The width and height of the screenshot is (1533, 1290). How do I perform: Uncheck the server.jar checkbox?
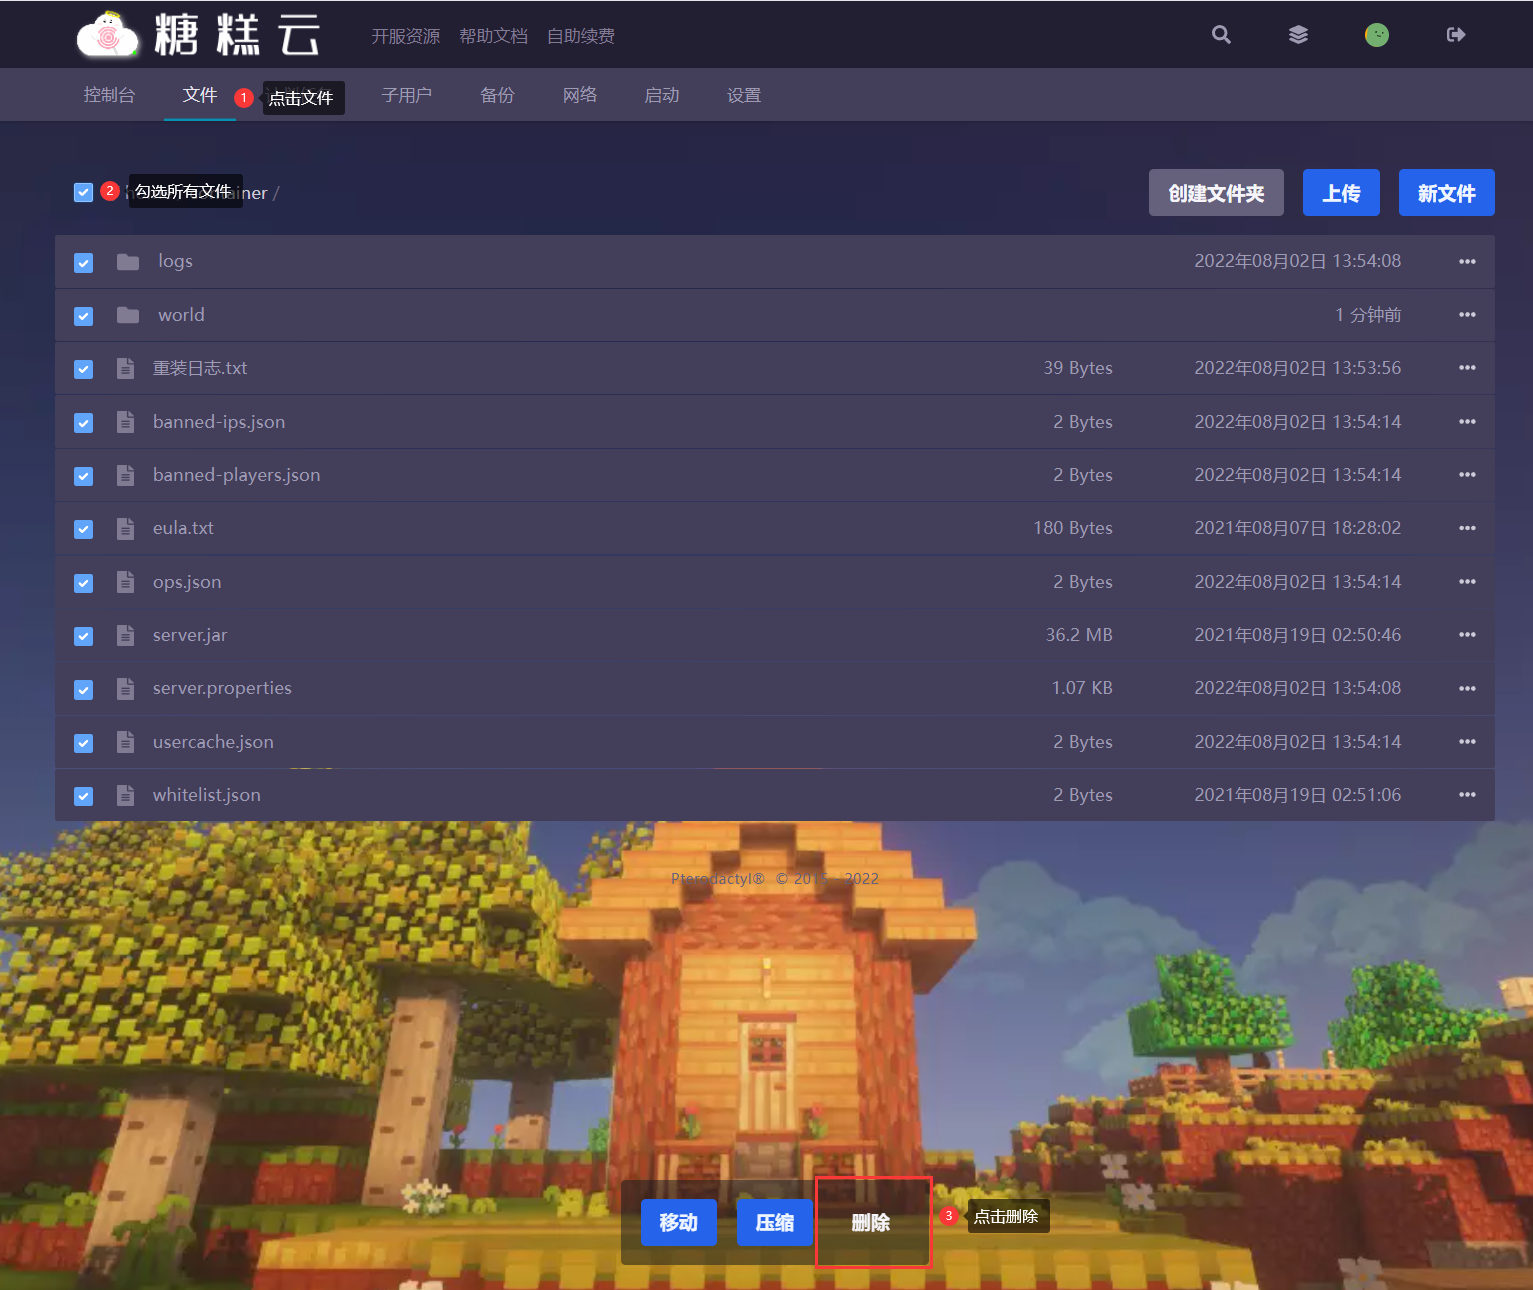click(84, 636)
